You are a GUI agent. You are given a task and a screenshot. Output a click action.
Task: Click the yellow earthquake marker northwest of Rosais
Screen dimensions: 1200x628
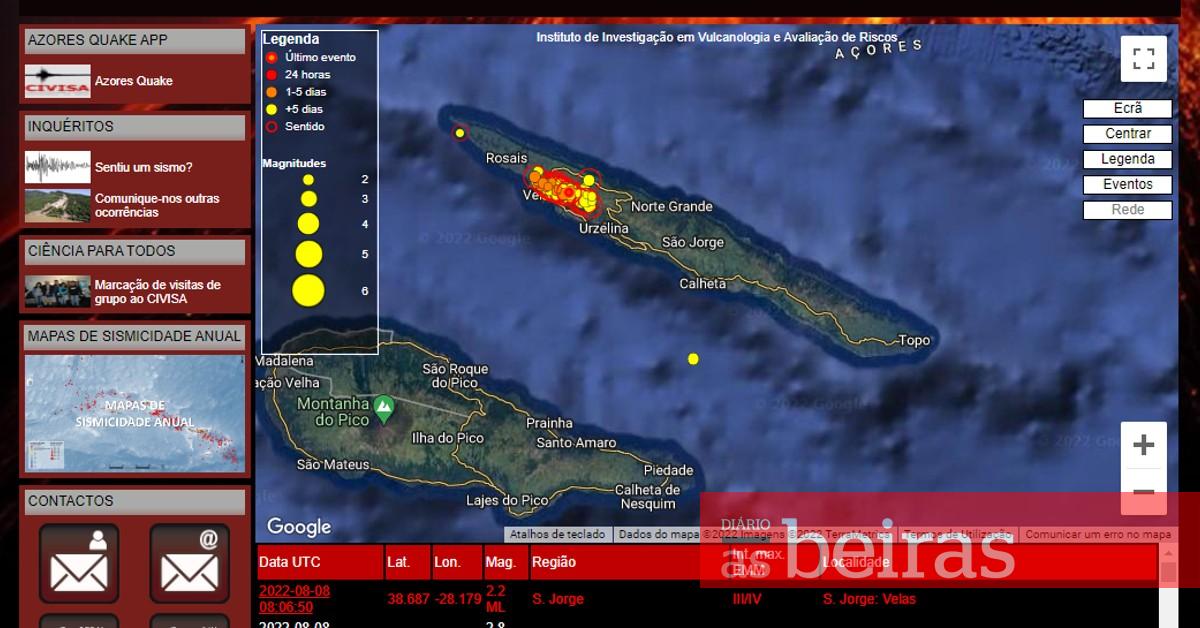point(460,133)
